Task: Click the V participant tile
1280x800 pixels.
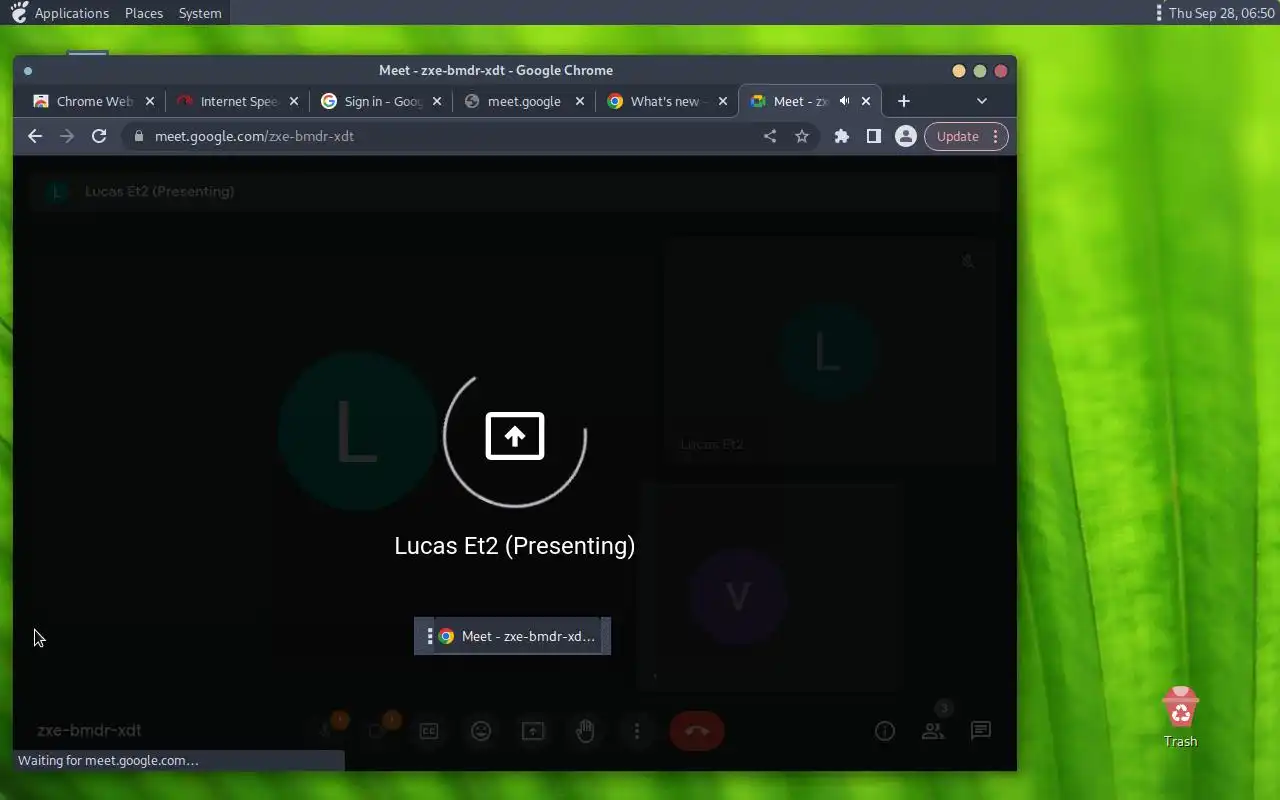Action: click(770, 586)
